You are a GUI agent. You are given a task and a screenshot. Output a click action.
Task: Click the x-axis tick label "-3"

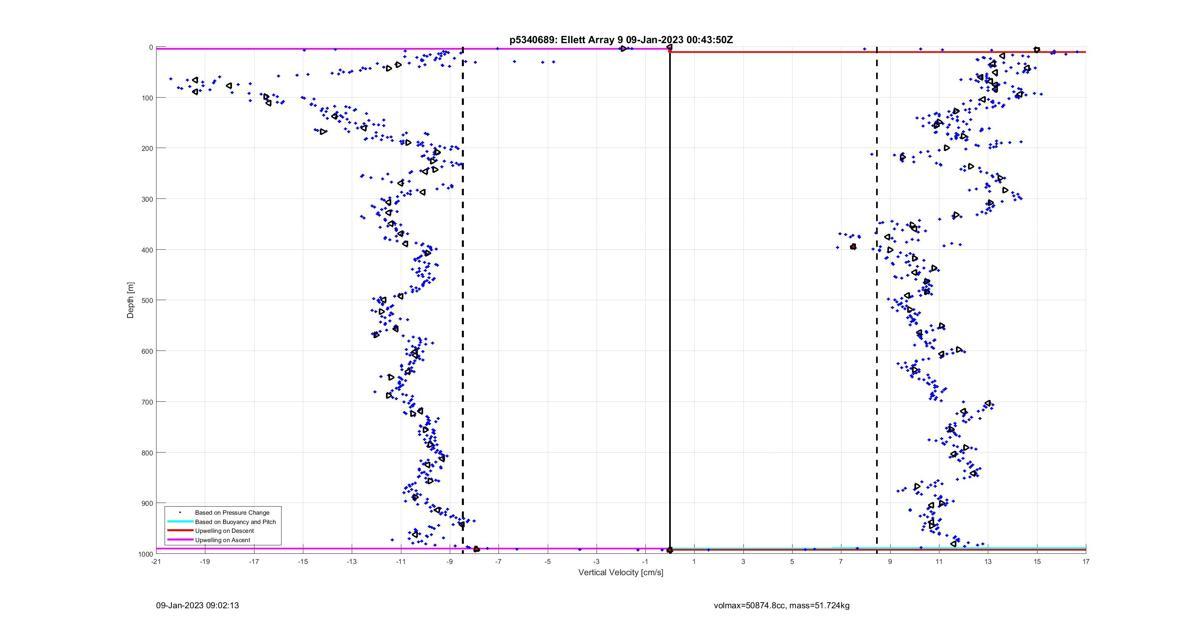[x=597, y=562]
